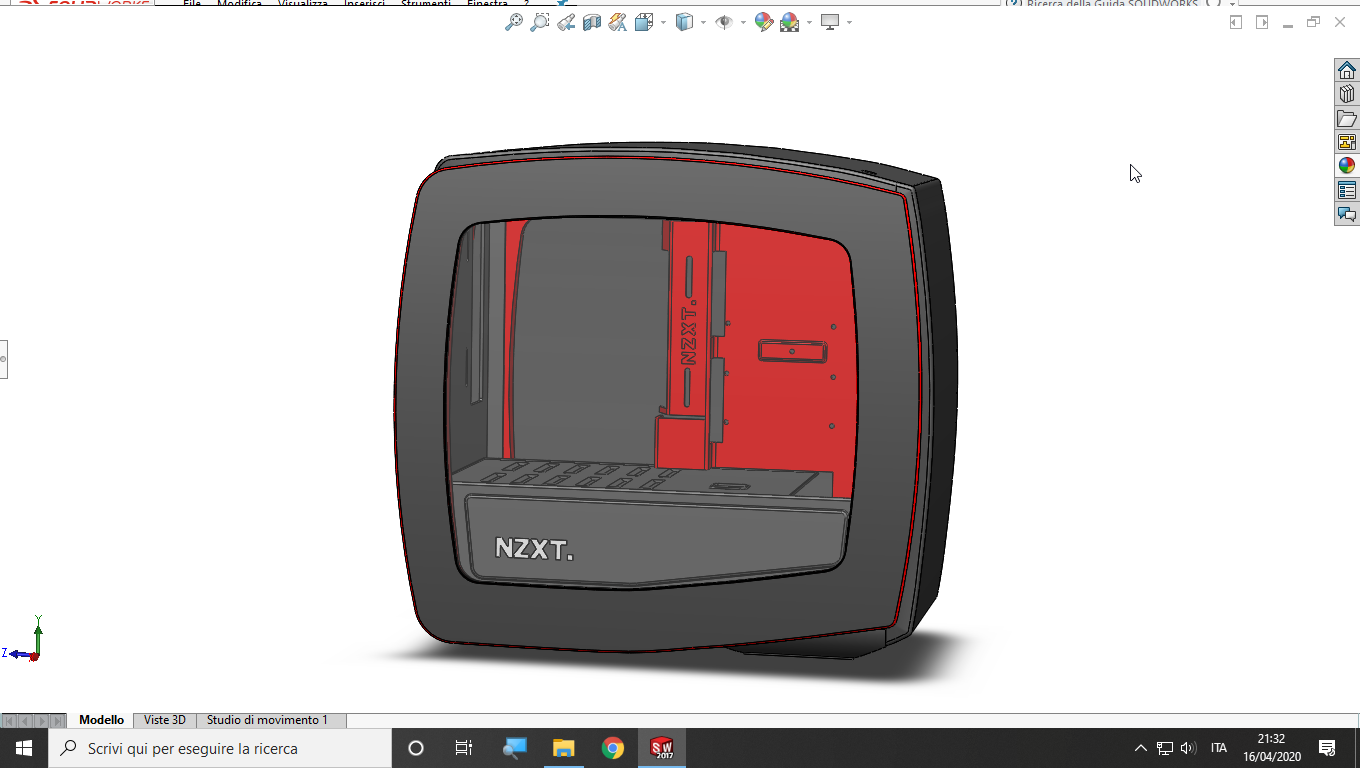Click the collapsed left panel handle
This screenshot has height=768, width=1360.
[x=3, y=358]
